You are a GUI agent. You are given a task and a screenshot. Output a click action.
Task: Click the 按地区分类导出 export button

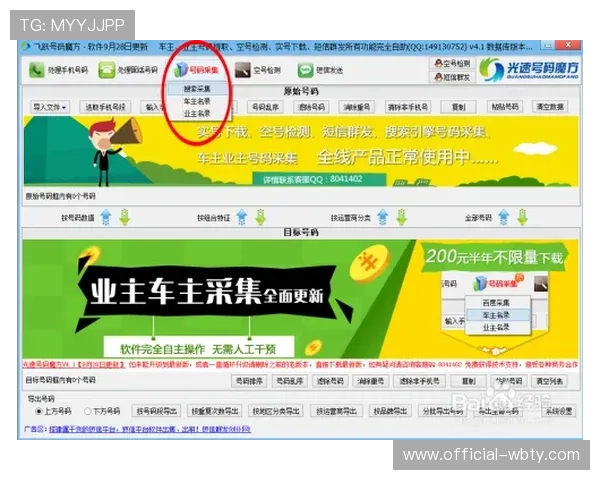pyautogui.click(x=276, y=411)
